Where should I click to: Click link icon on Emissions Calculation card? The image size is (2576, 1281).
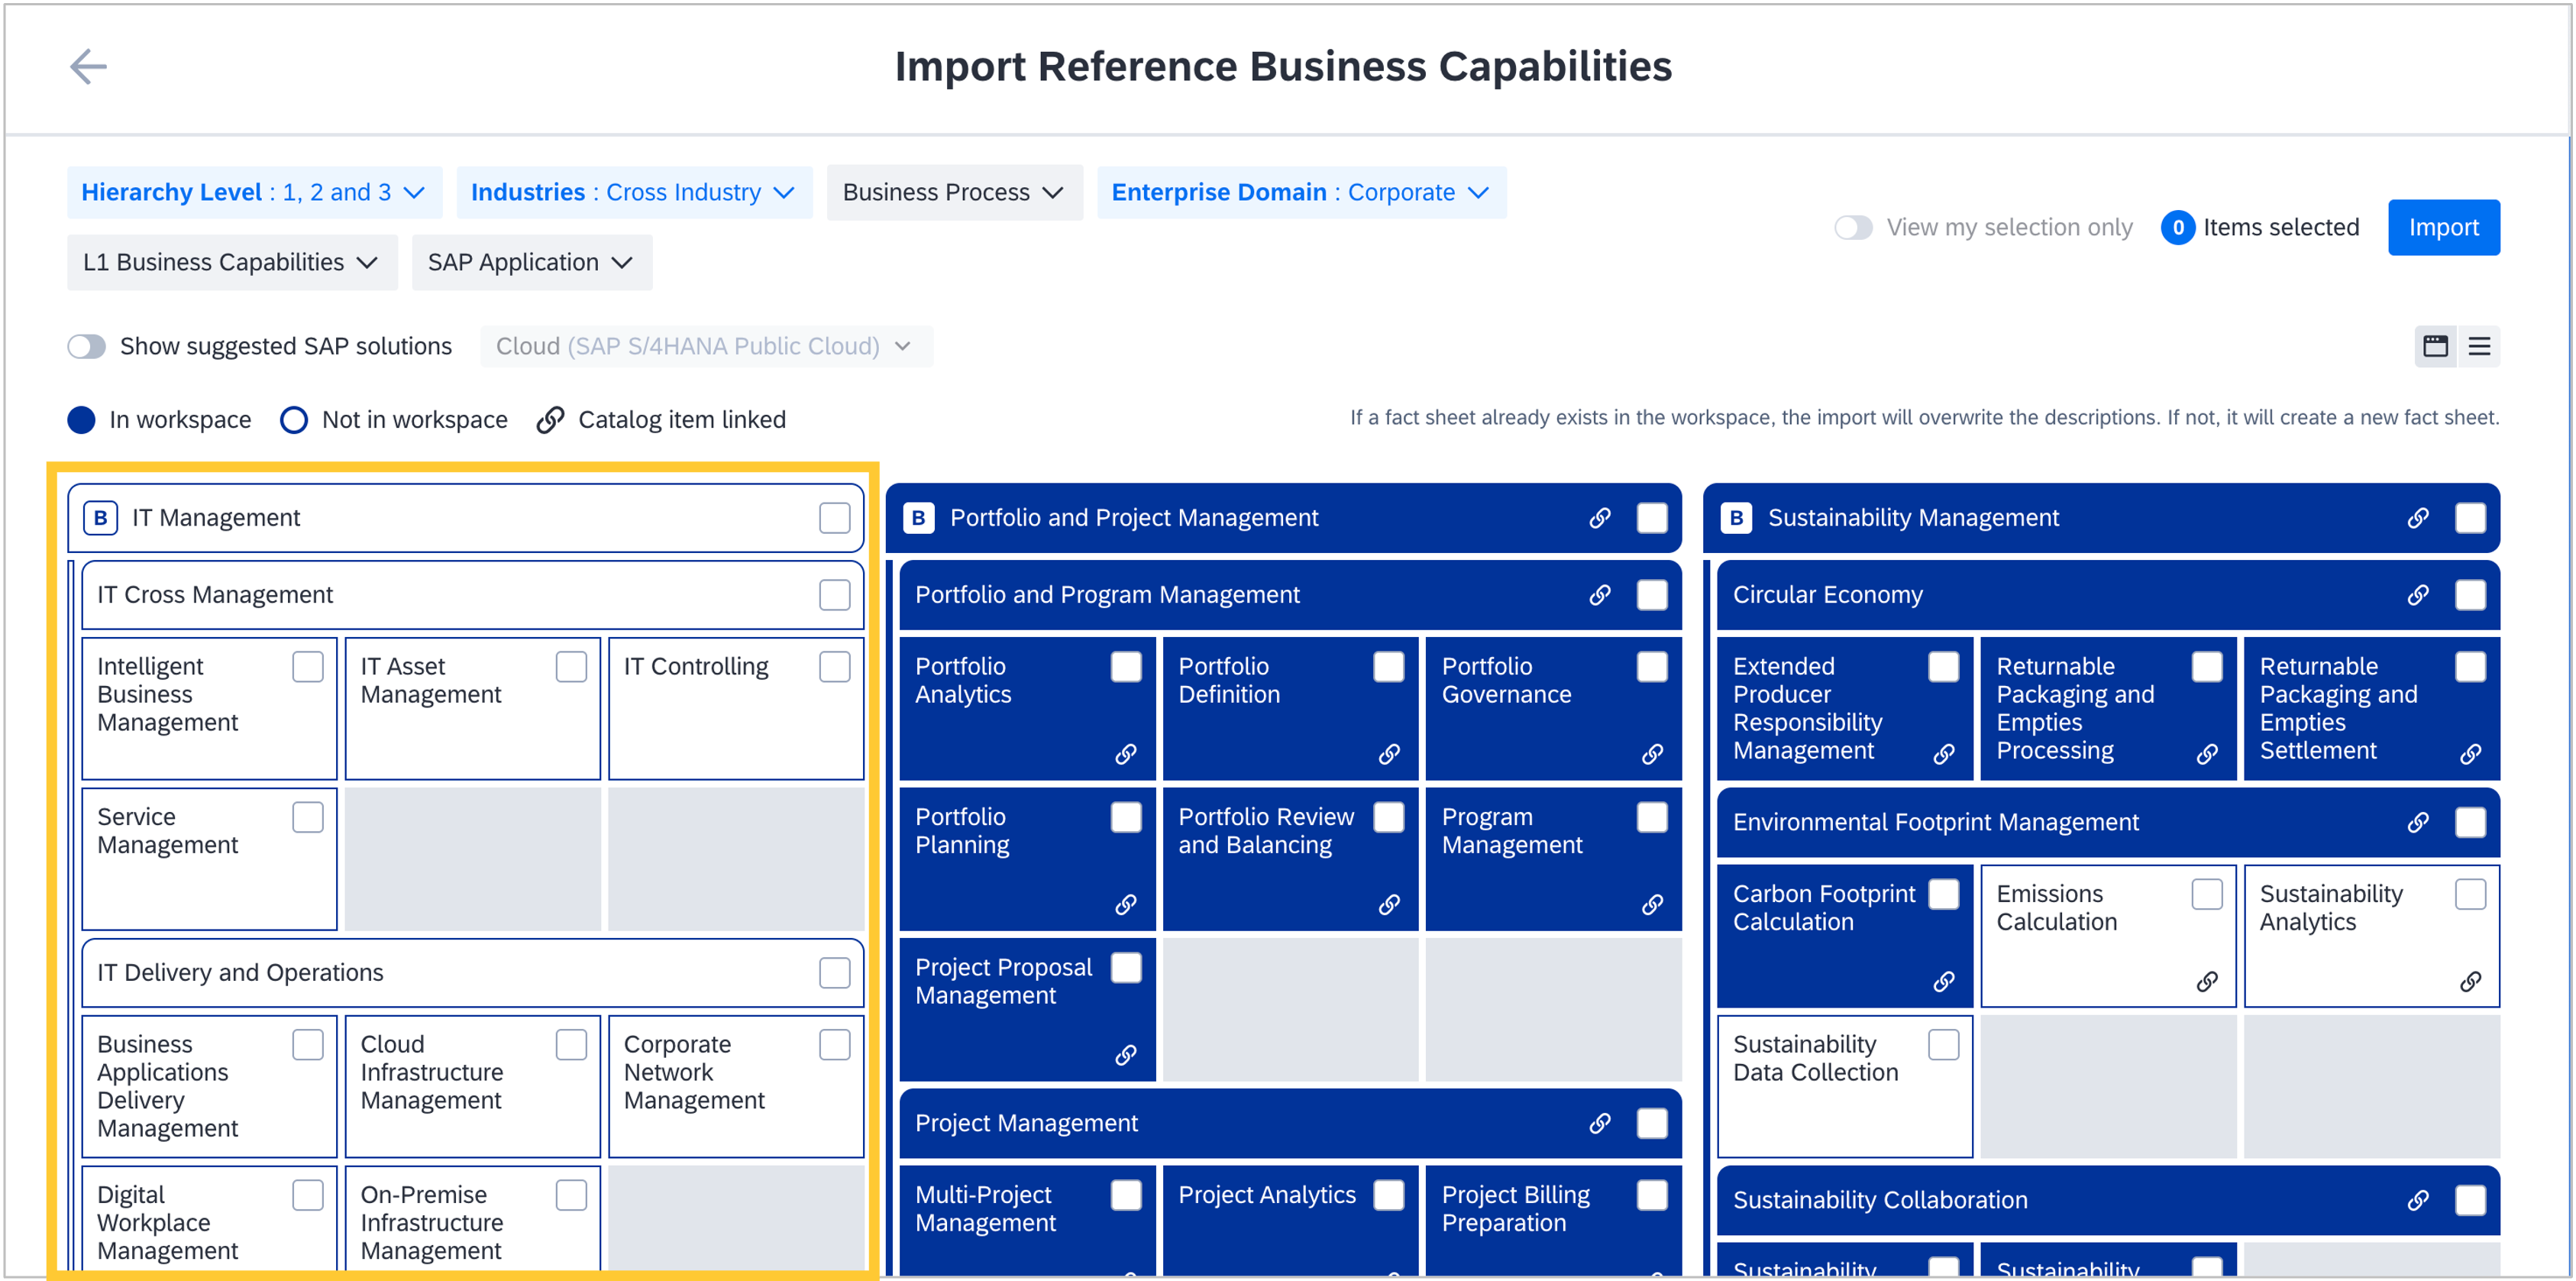coord(2206,981)
